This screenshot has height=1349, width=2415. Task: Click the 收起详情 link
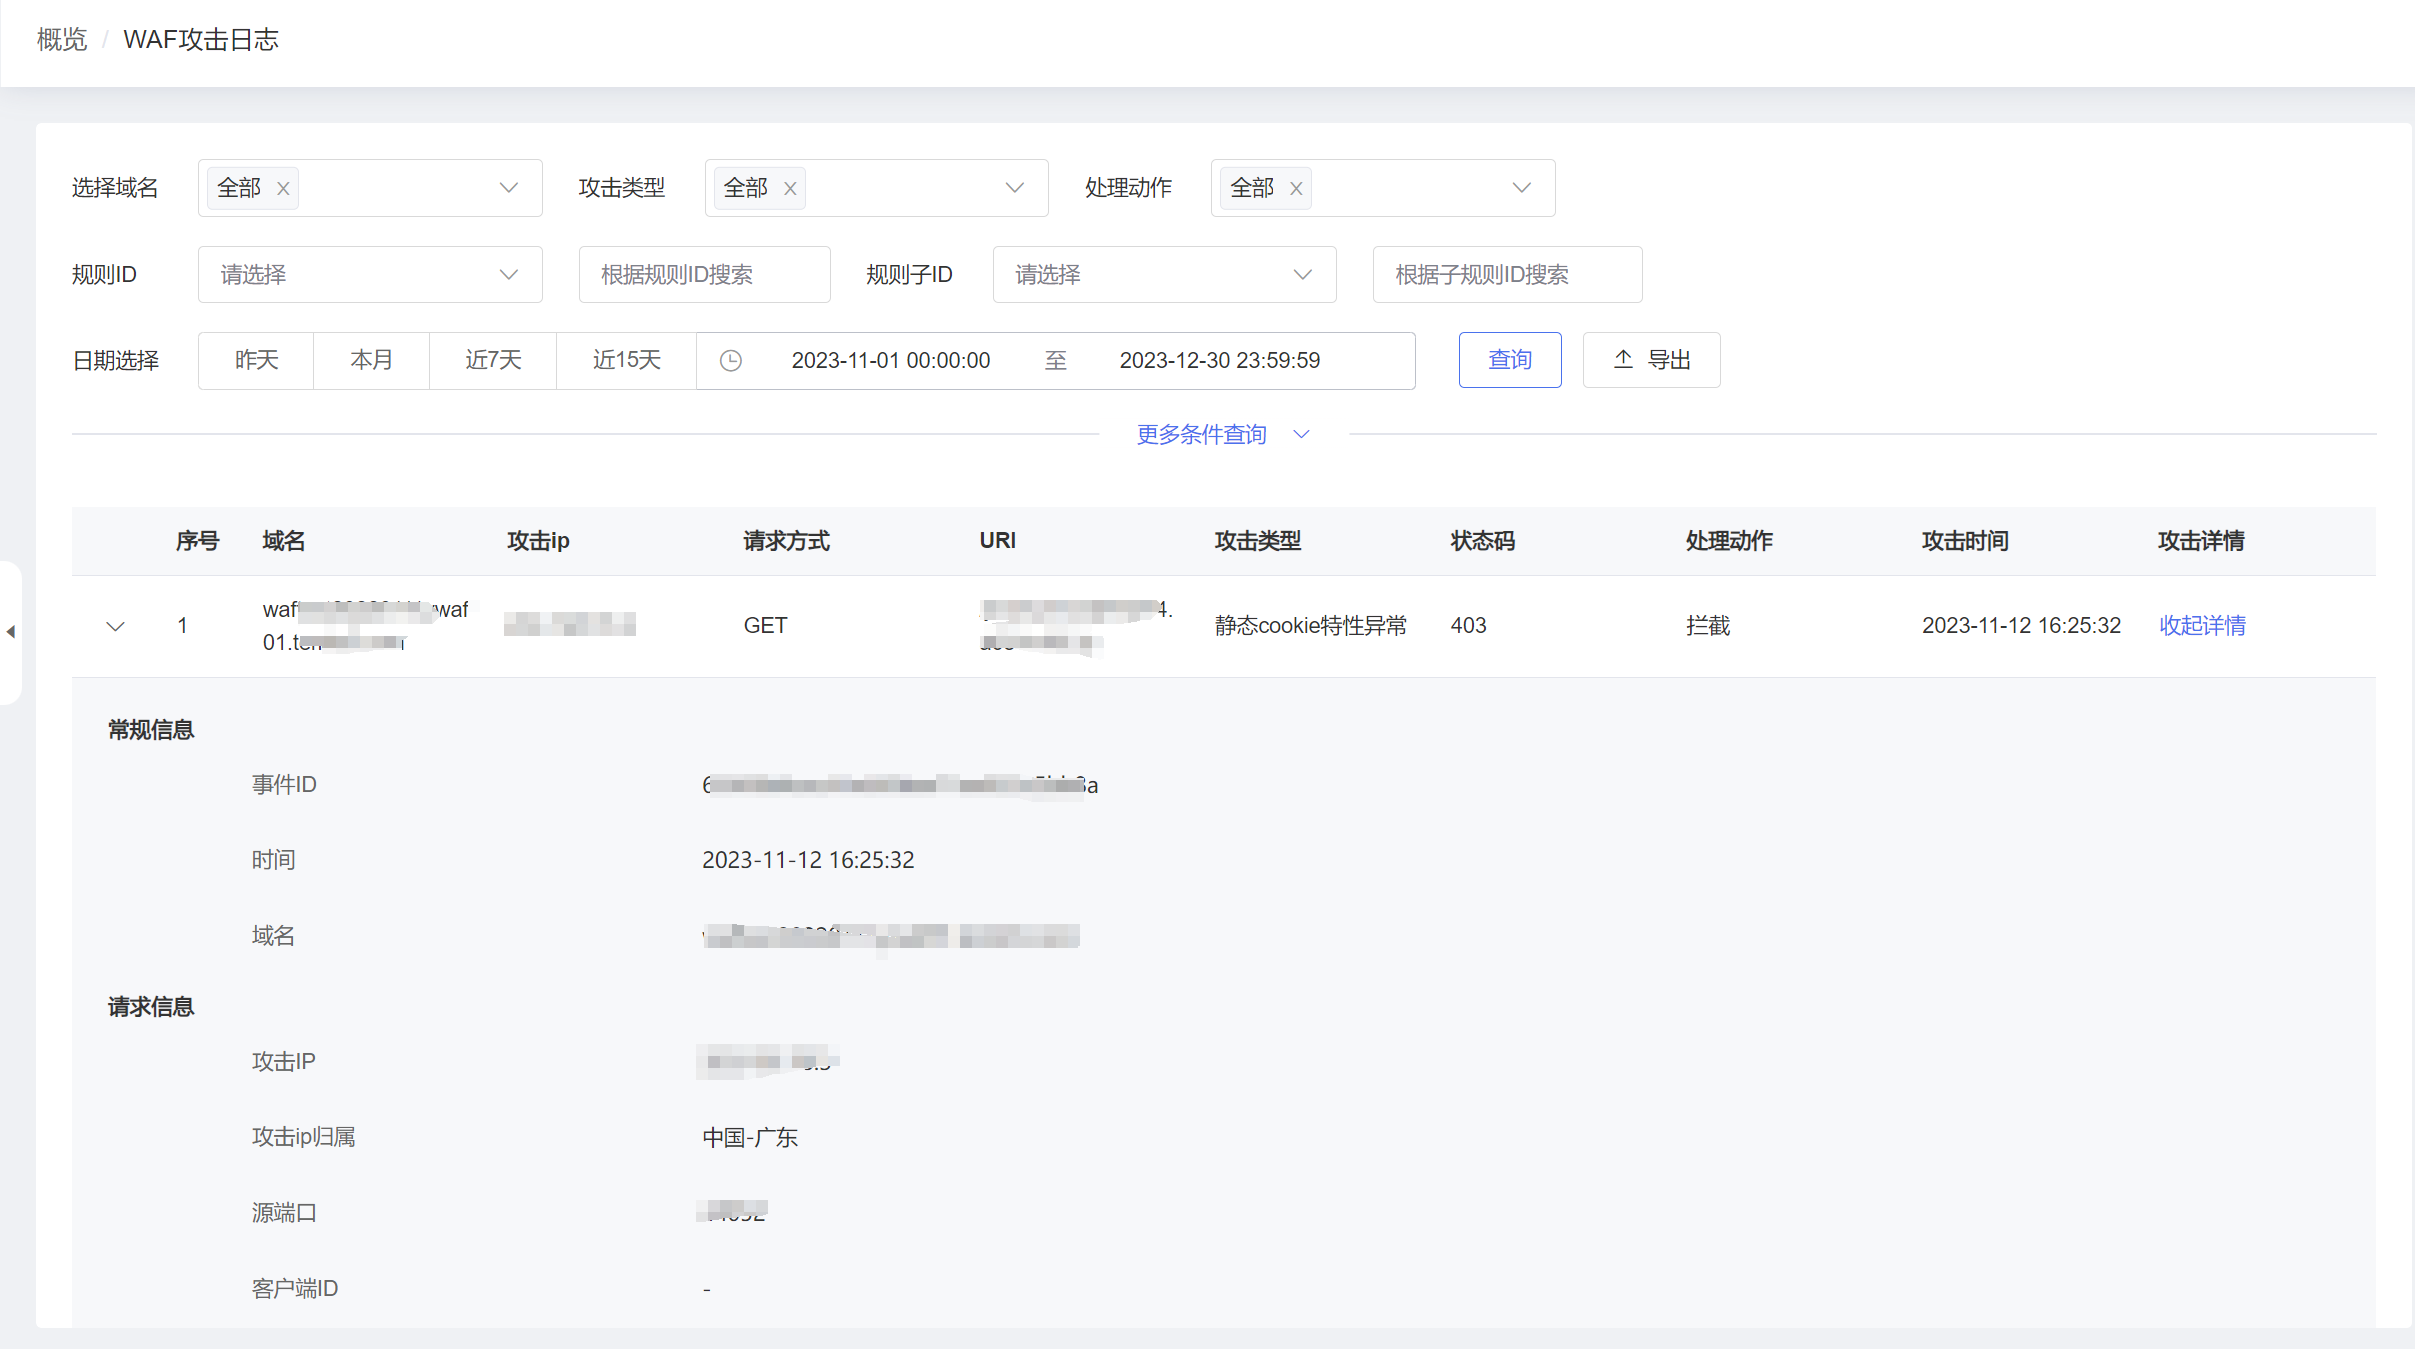[2202, 625]
